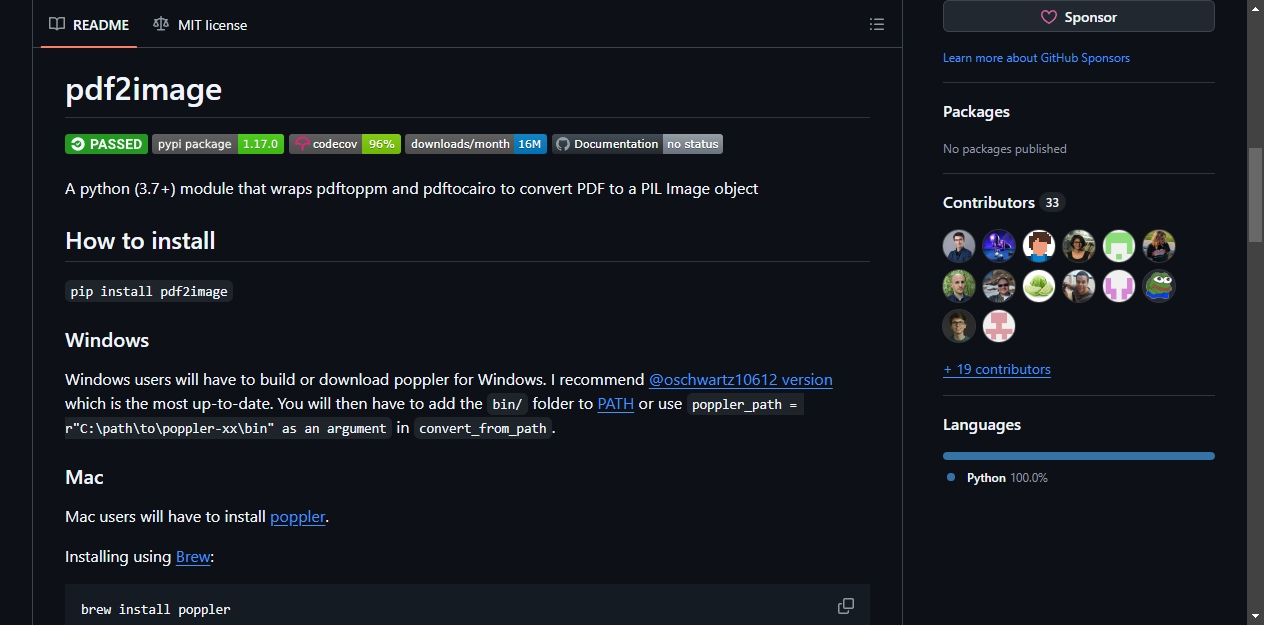Open the purple identicon contributor avatar

(x=1119, y=286)
